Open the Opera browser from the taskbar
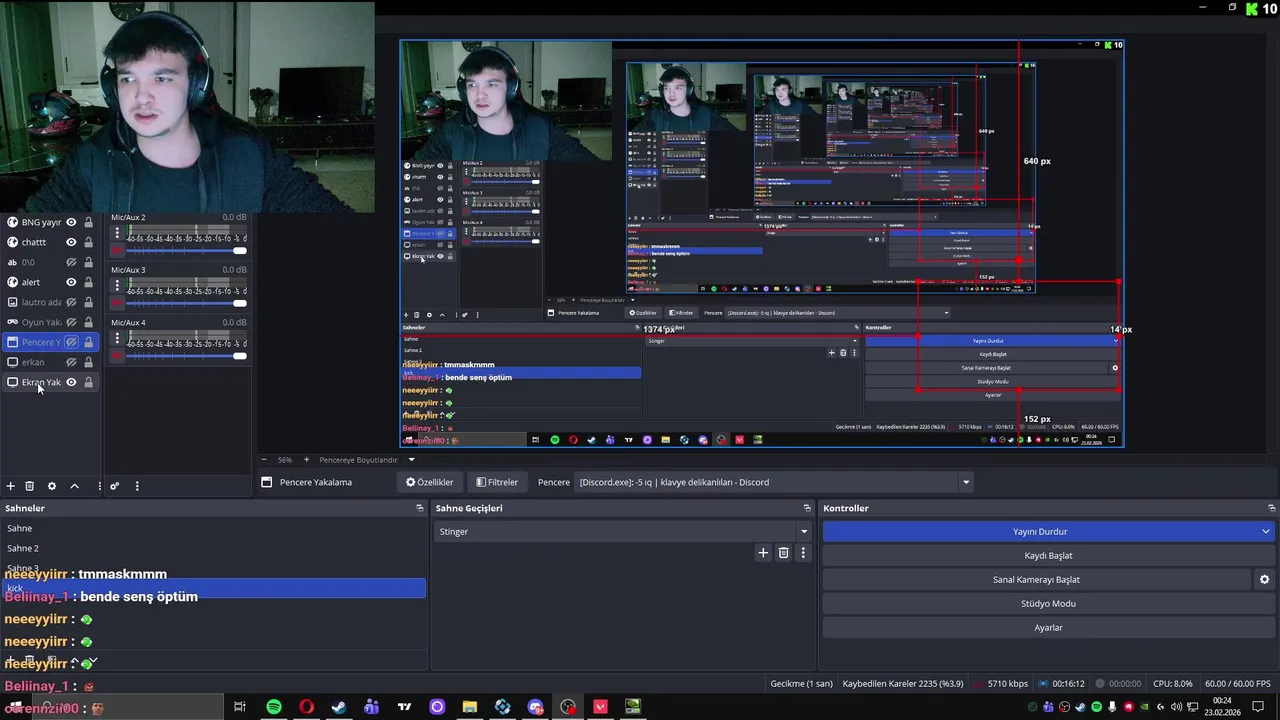Image resolution: width=1280 pixels, height=720 pixels. click(x=306, y=707)
